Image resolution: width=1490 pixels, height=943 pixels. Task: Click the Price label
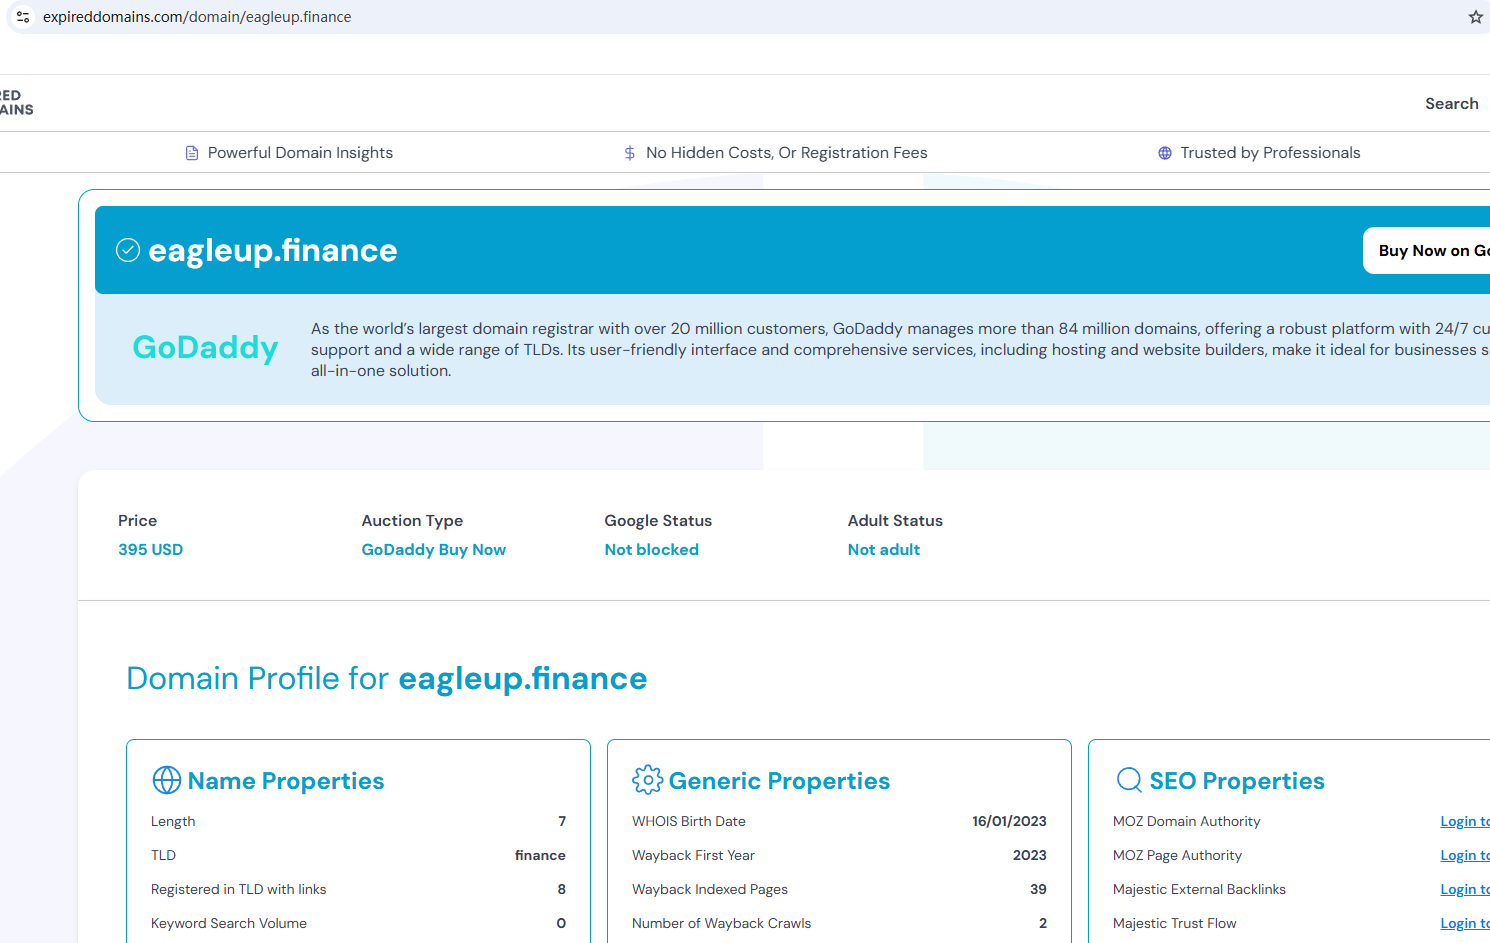(x=138, y=521)
